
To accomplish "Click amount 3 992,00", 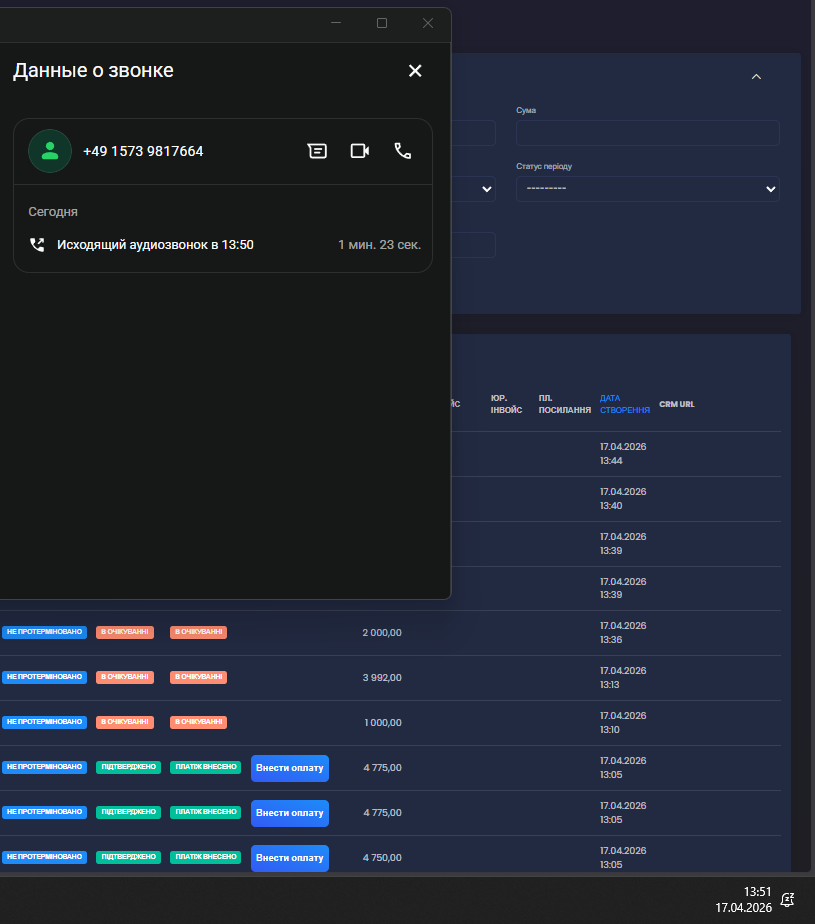I will coord(382,678).
